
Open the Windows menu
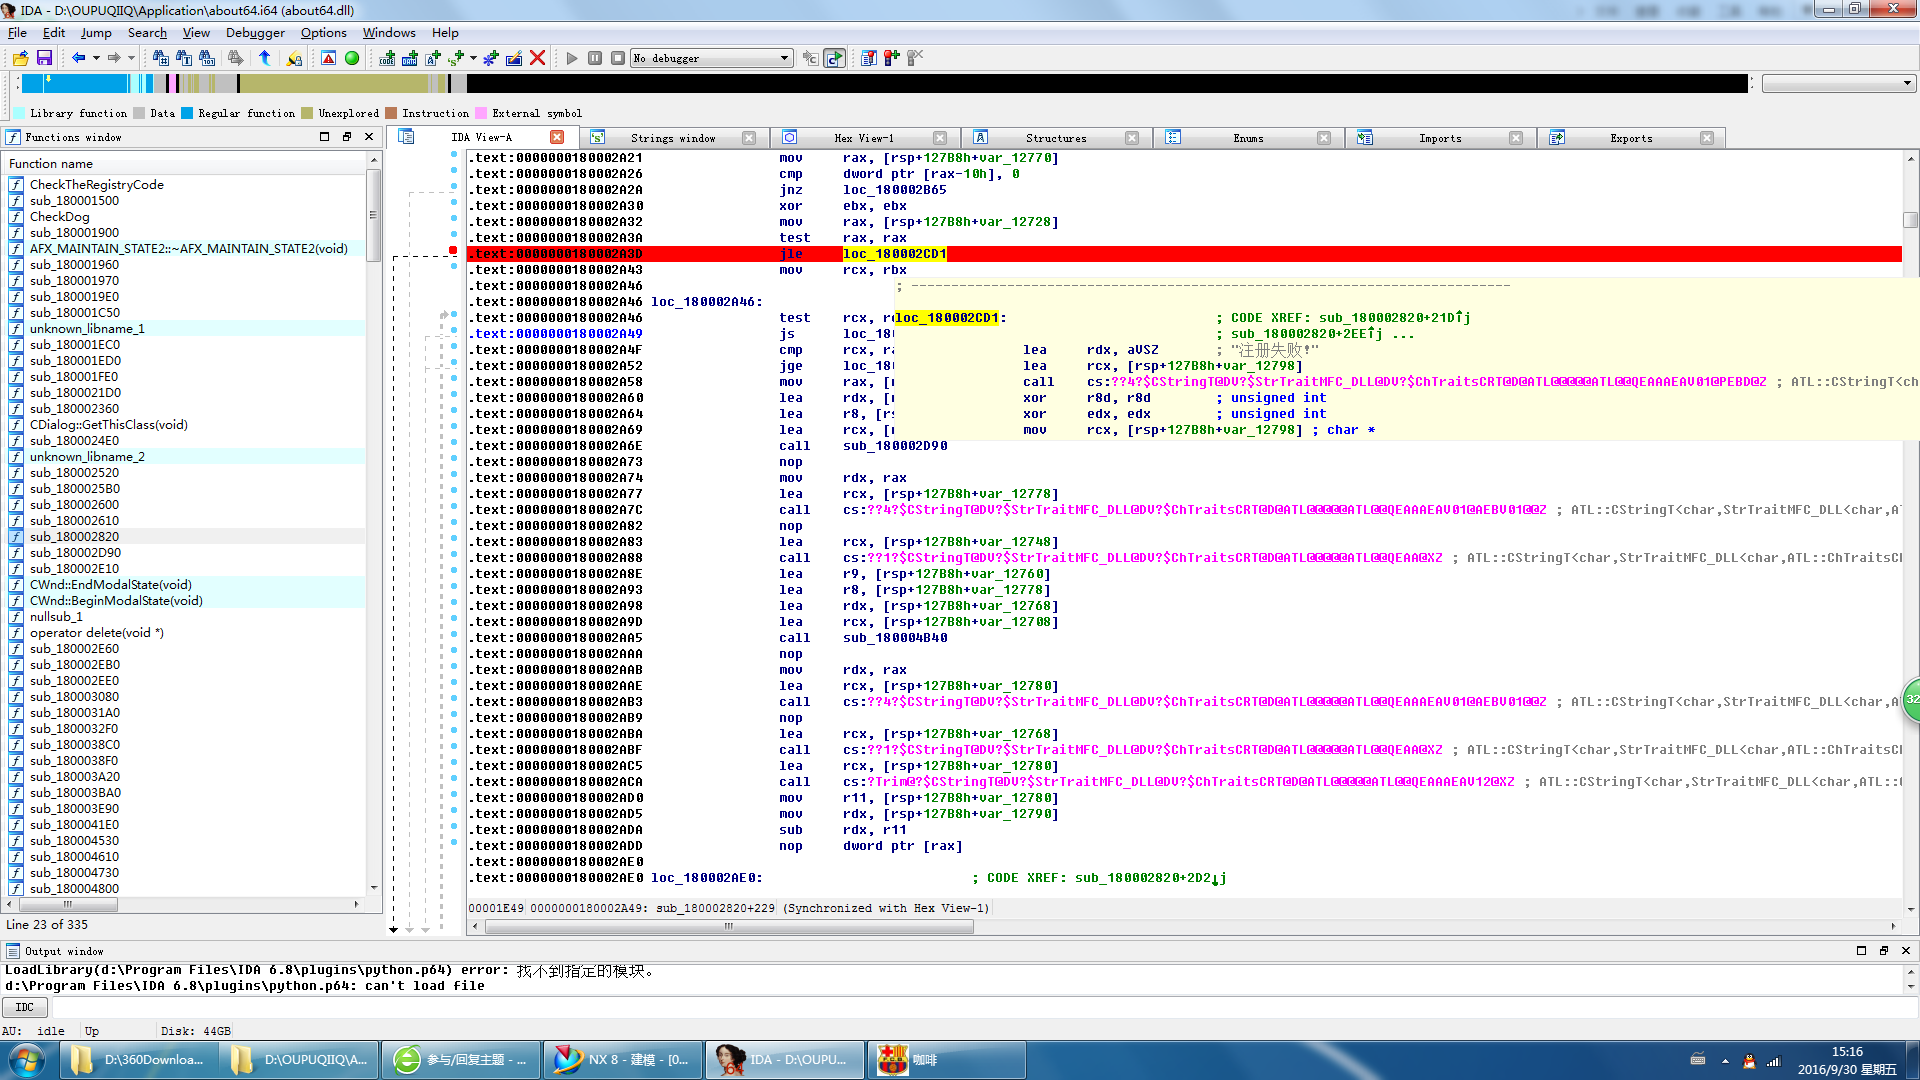tap(389, 33)
